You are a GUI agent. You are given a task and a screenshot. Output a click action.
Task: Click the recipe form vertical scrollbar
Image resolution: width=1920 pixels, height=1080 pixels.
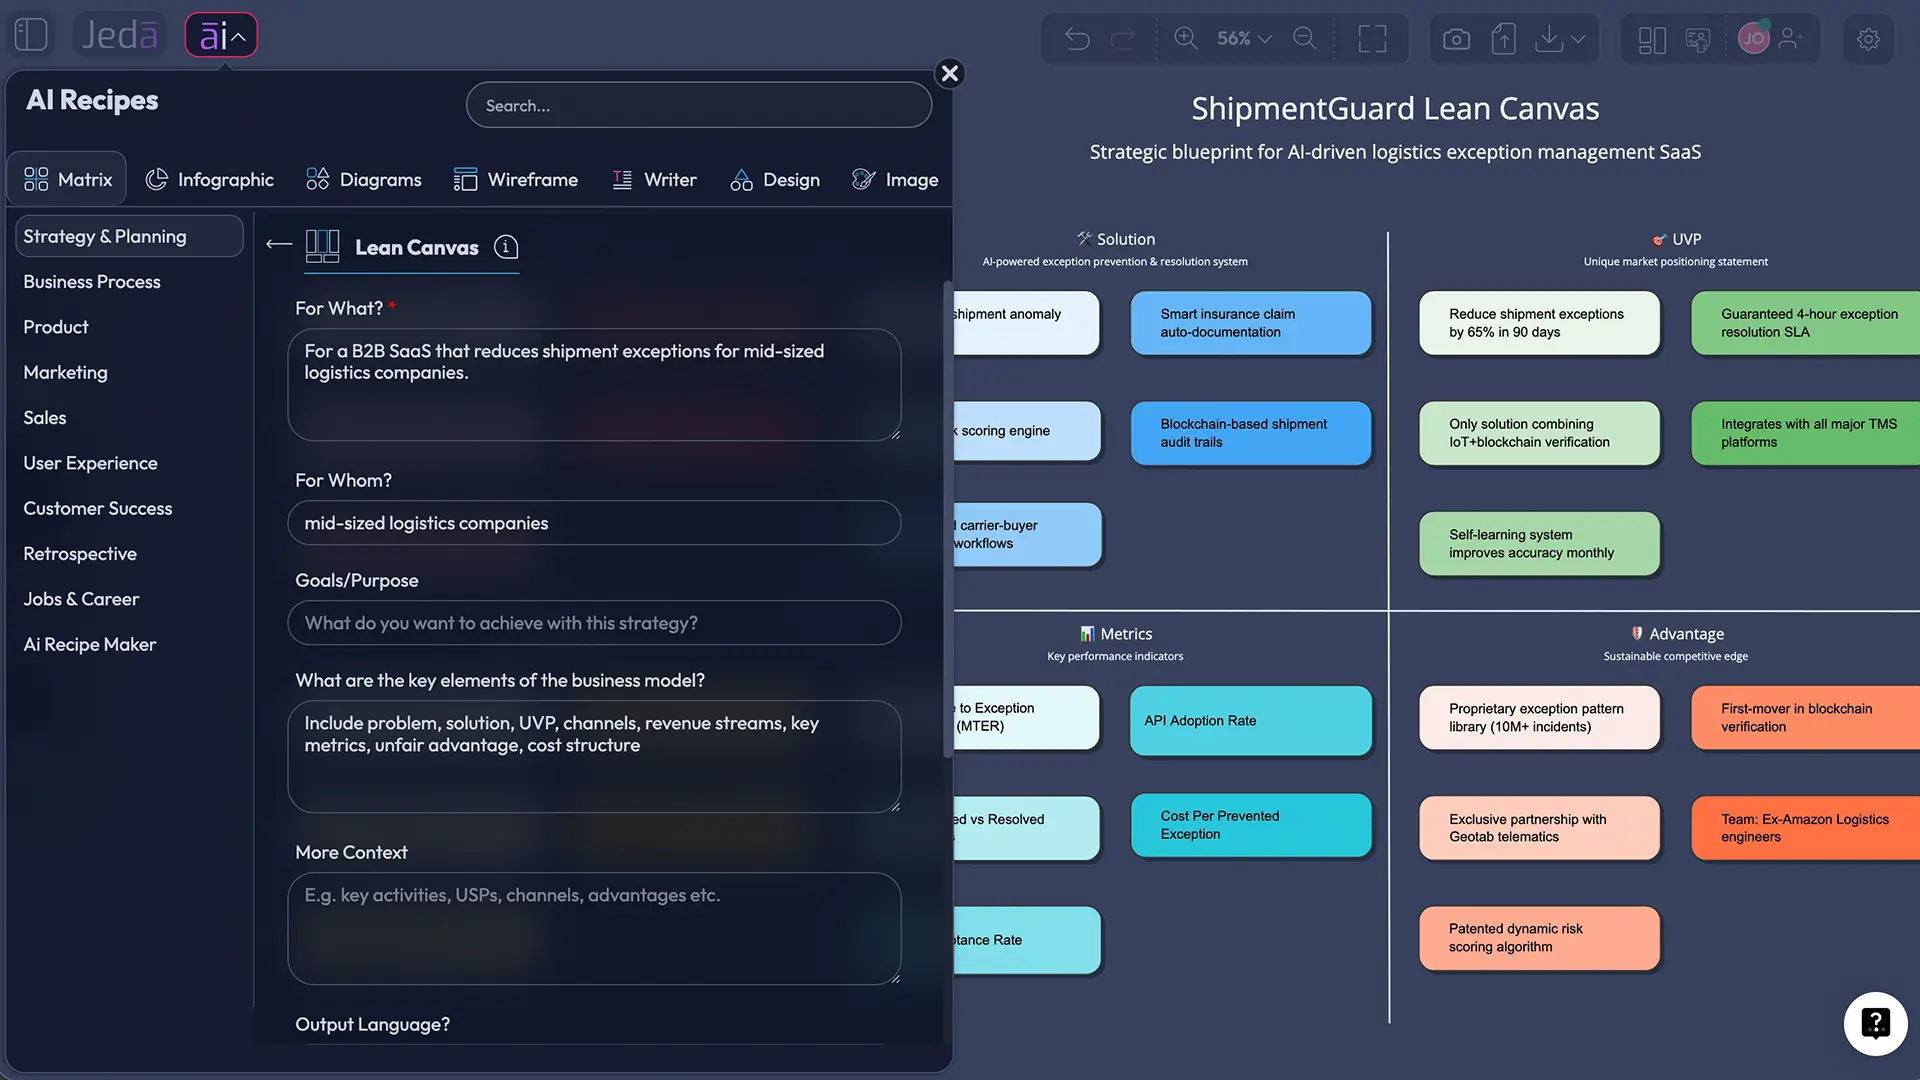[947, 520]
